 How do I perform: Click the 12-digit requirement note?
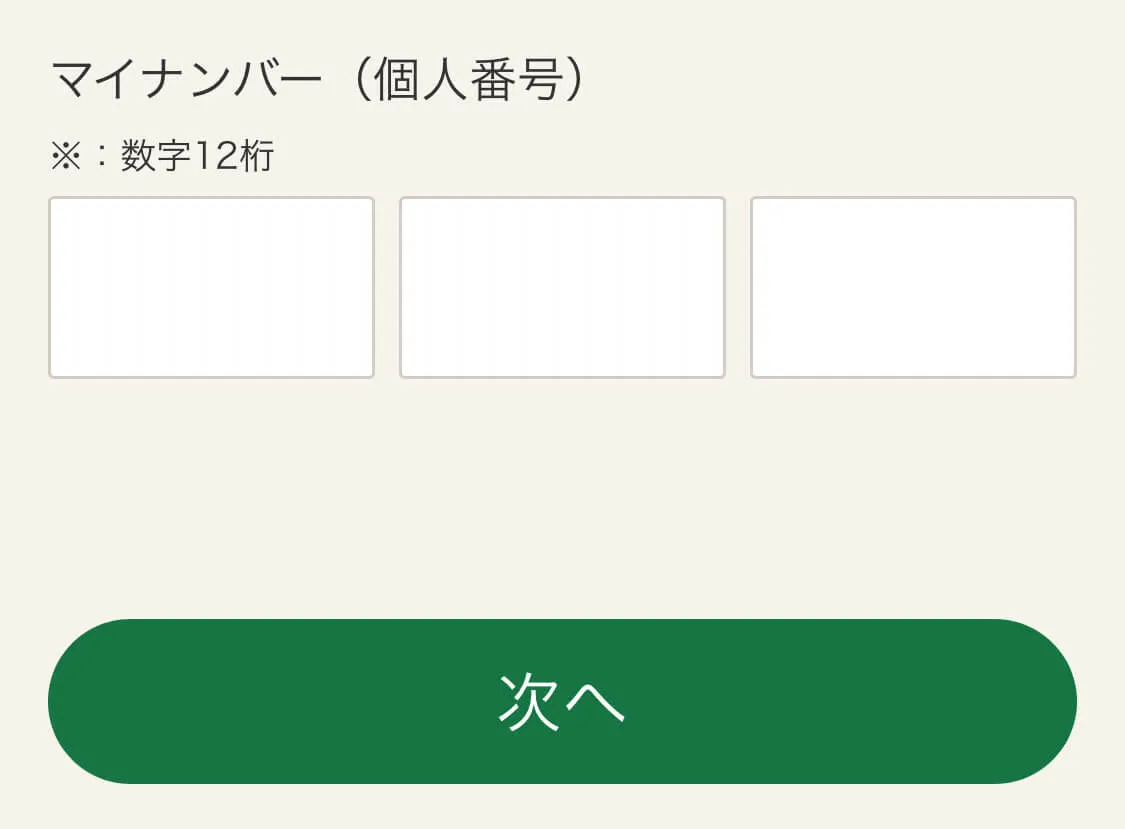click(160, 153)
